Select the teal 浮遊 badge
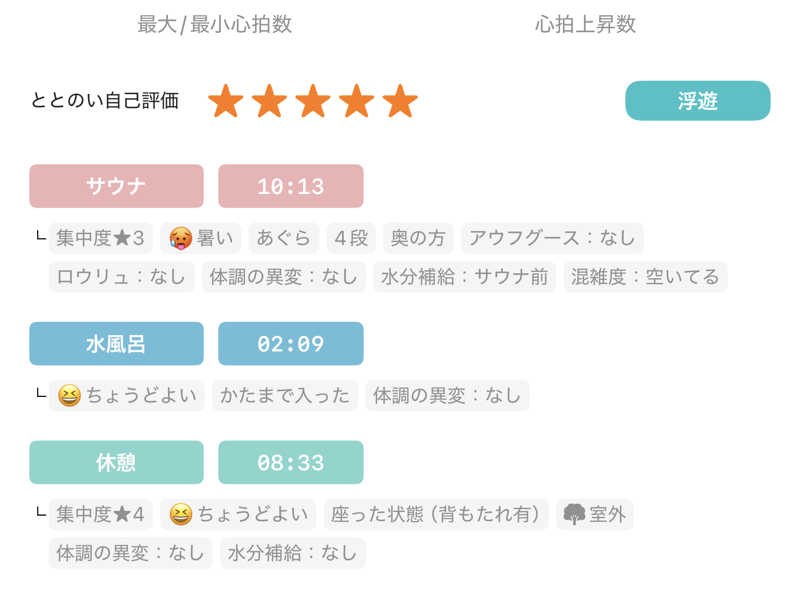Viewport: 800px width, 600px height. point(698,101)
